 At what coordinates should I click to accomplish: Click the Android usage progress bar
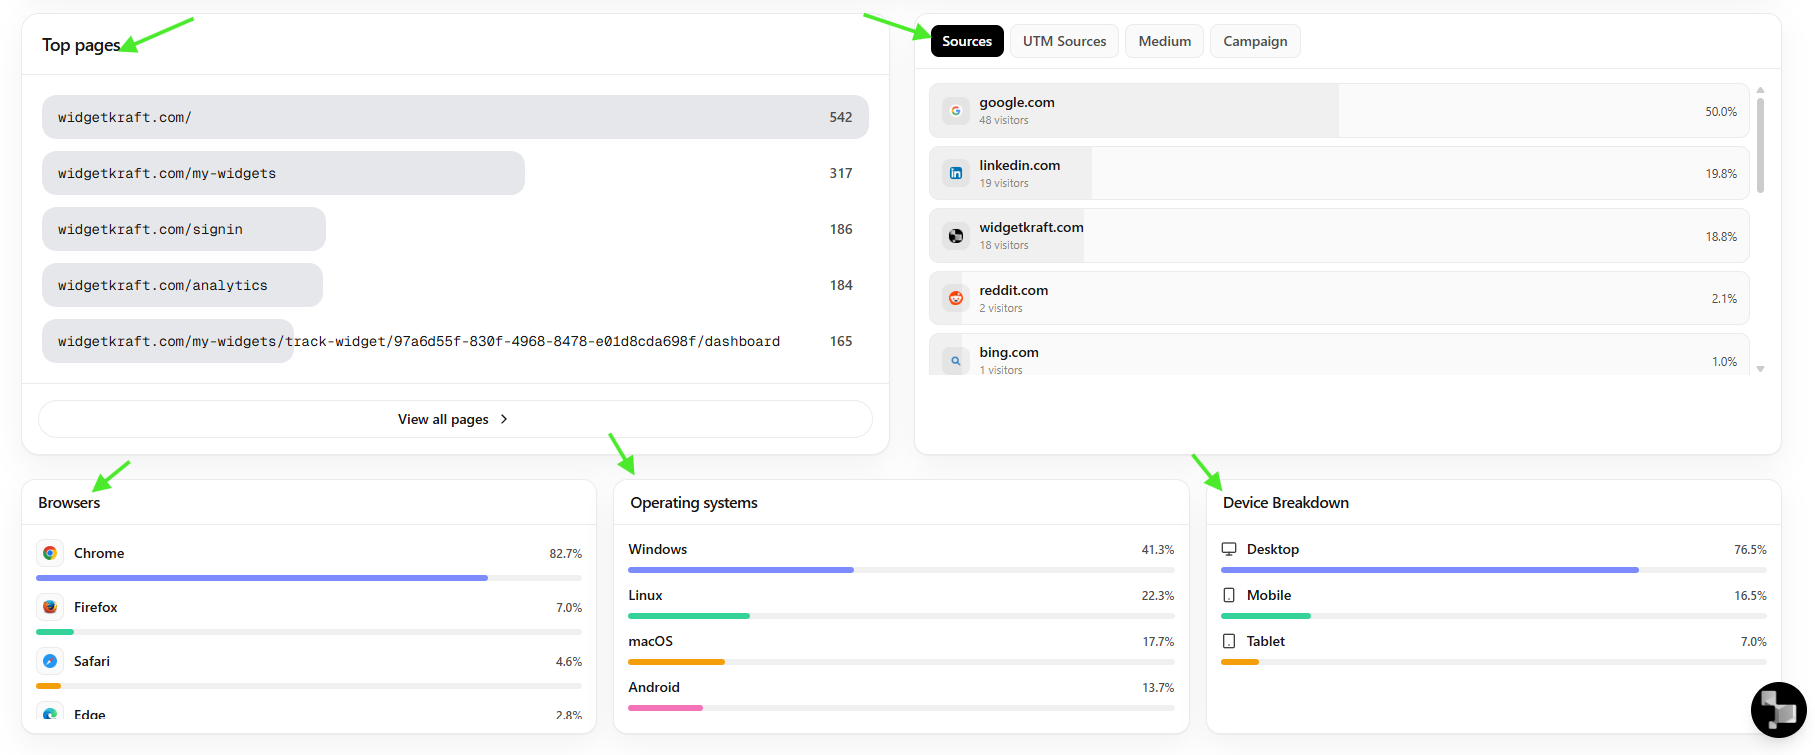[901, 708]
